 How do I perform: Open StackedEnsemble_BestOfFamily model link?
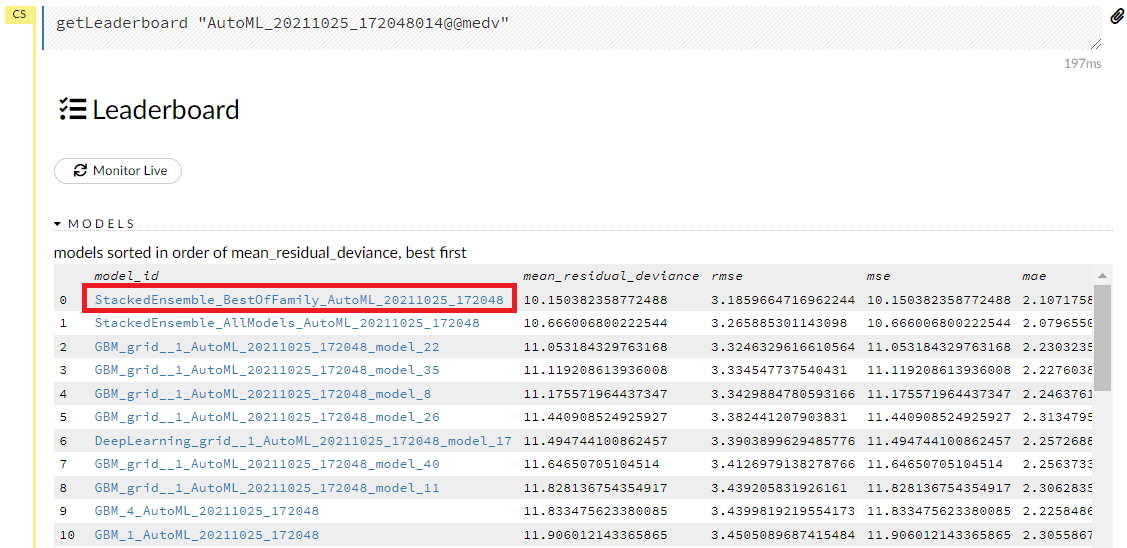click(299, 299)
